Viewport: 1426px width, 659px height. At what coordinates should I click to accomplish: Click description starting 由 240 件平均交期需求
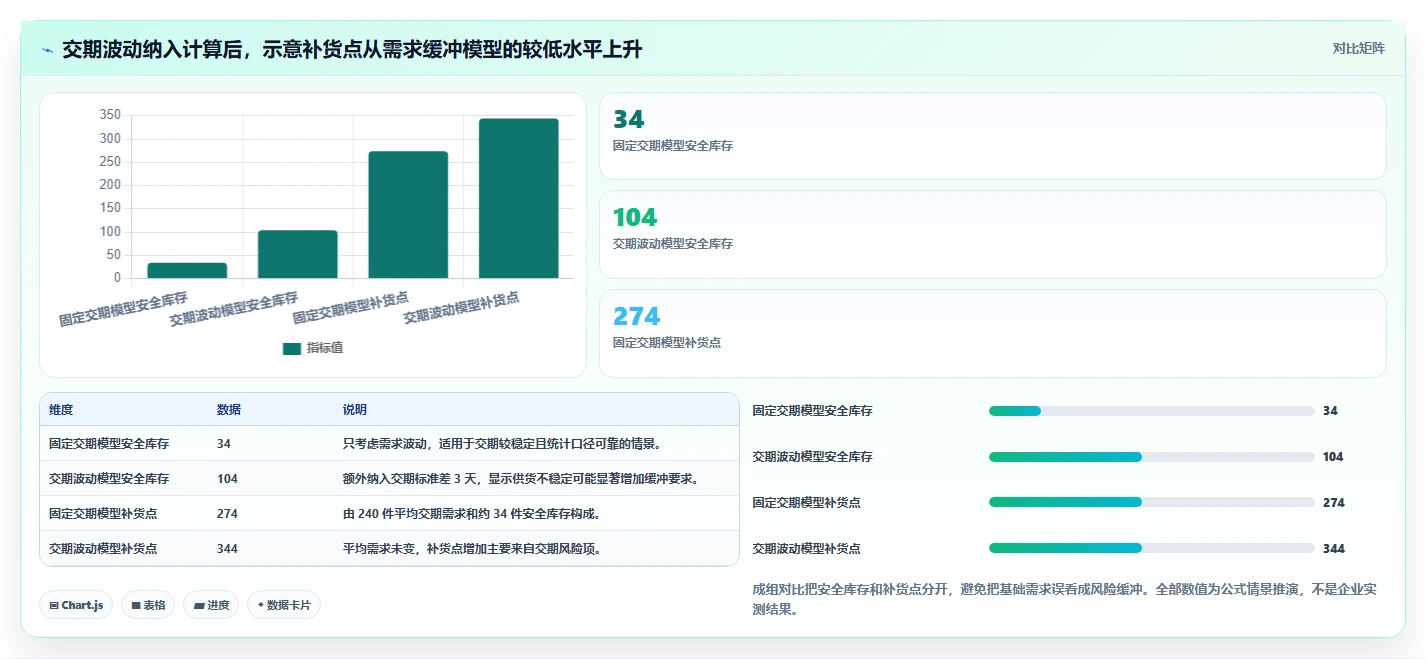tap(471, 514)
